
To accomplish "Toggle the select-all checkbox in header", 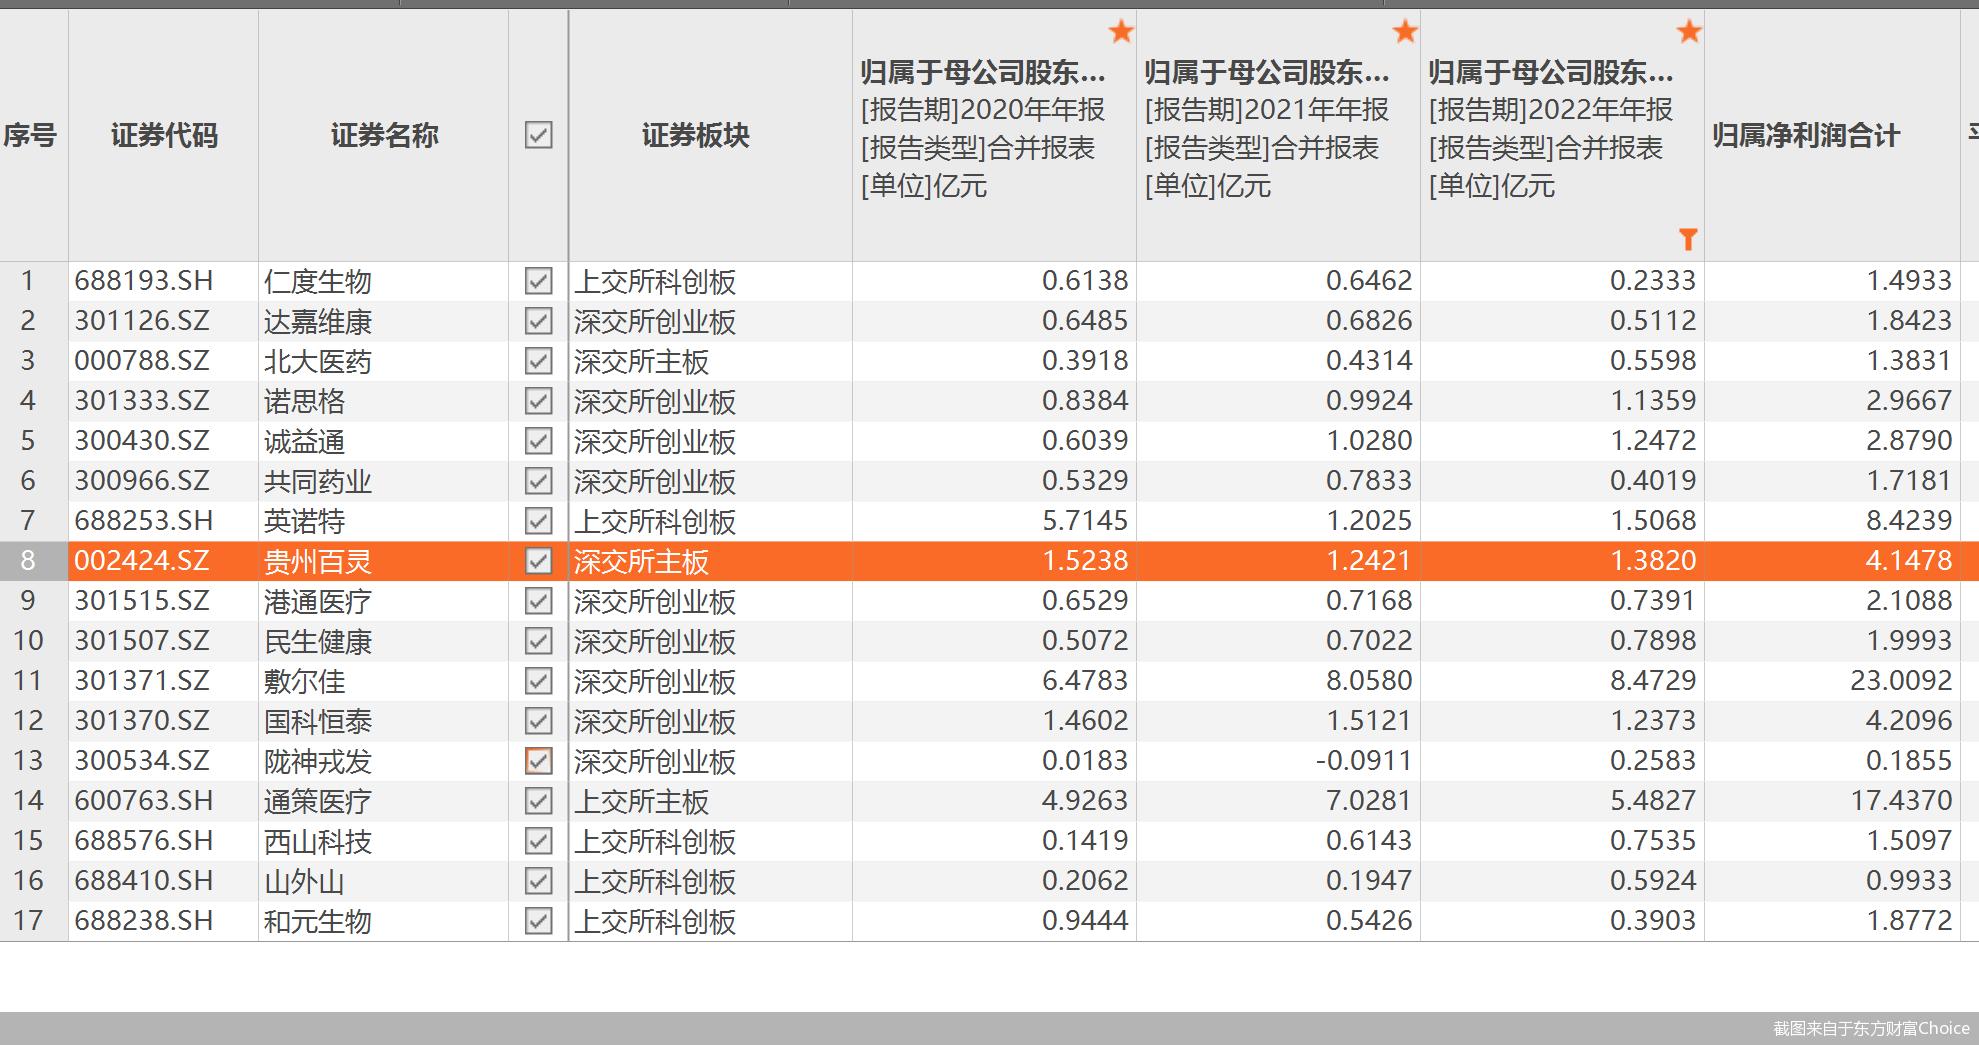I will coord(539,135).
